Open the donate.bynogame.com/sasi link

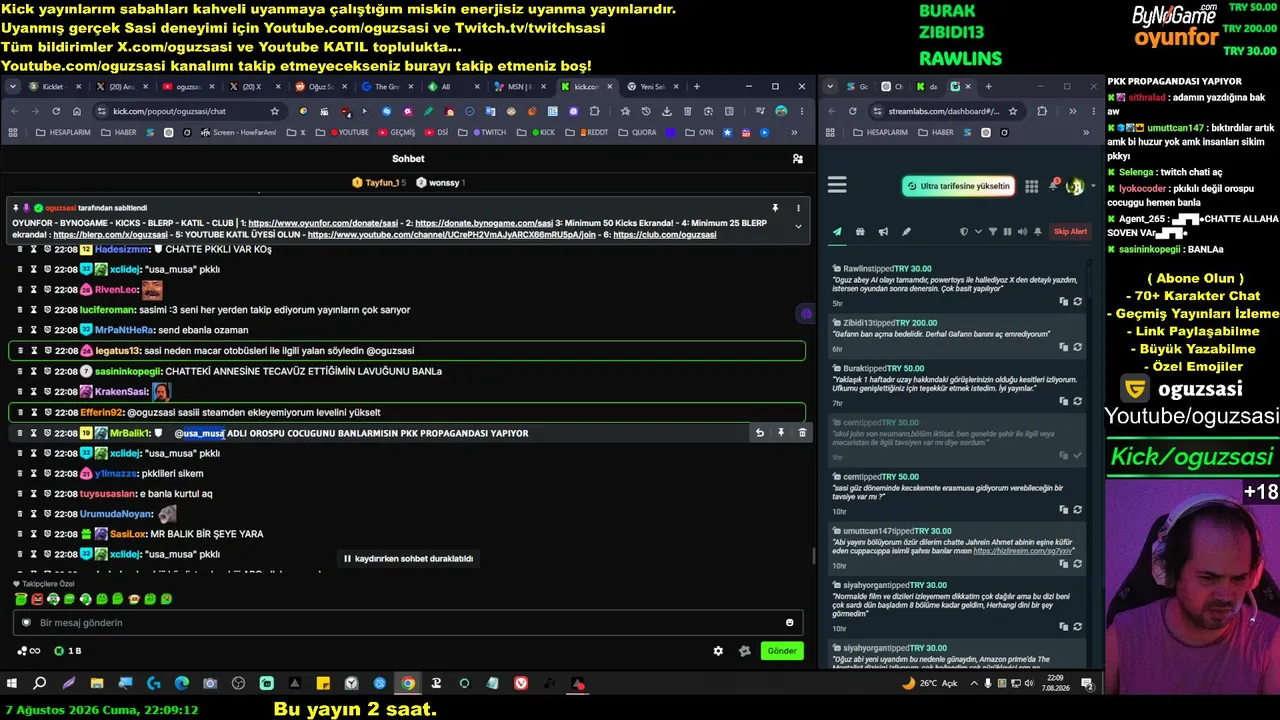(x=484, y=223)
